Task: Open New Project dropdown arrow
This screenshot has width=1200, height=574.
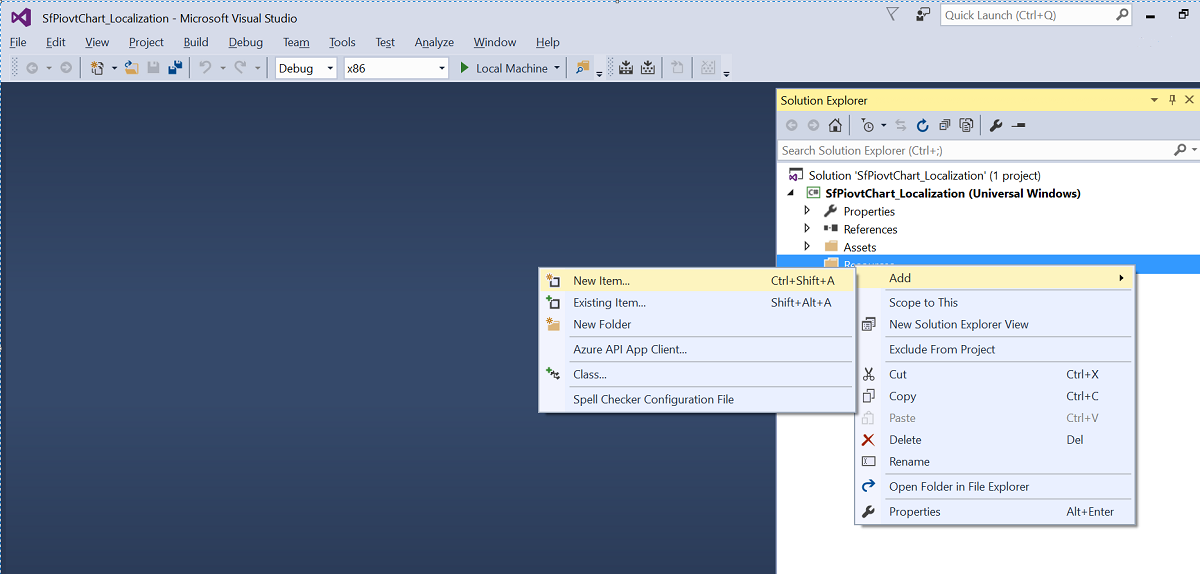Action: 114,68
